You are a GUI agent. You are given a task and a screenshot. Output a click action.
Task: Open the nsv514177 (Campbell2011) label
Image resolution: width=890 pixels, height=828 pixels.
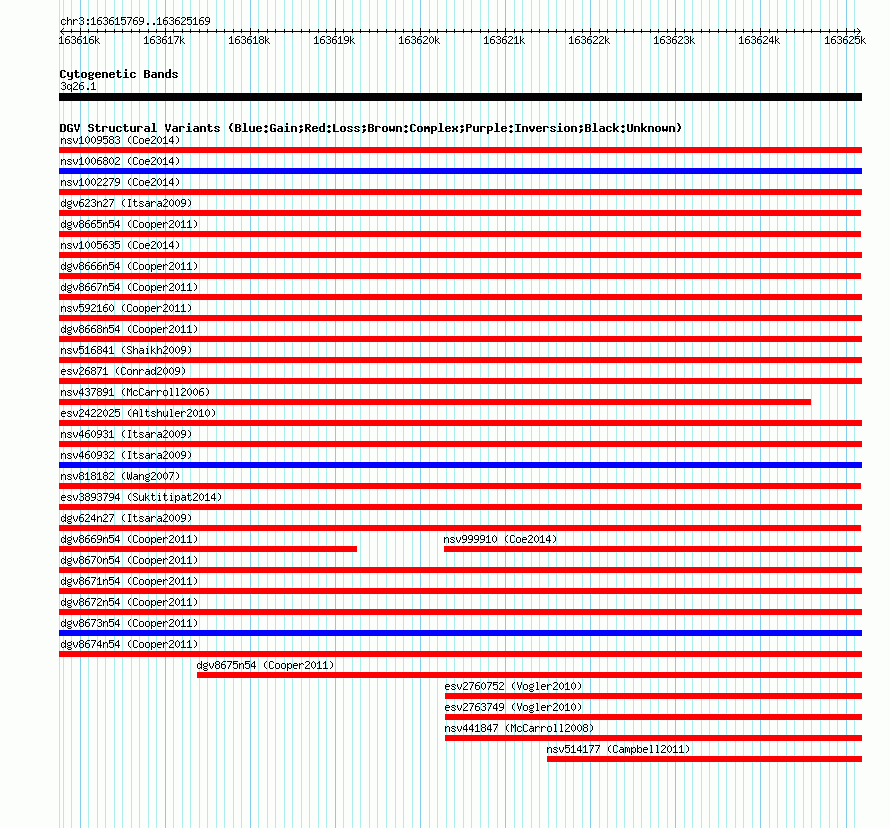[x=618, y=749]
